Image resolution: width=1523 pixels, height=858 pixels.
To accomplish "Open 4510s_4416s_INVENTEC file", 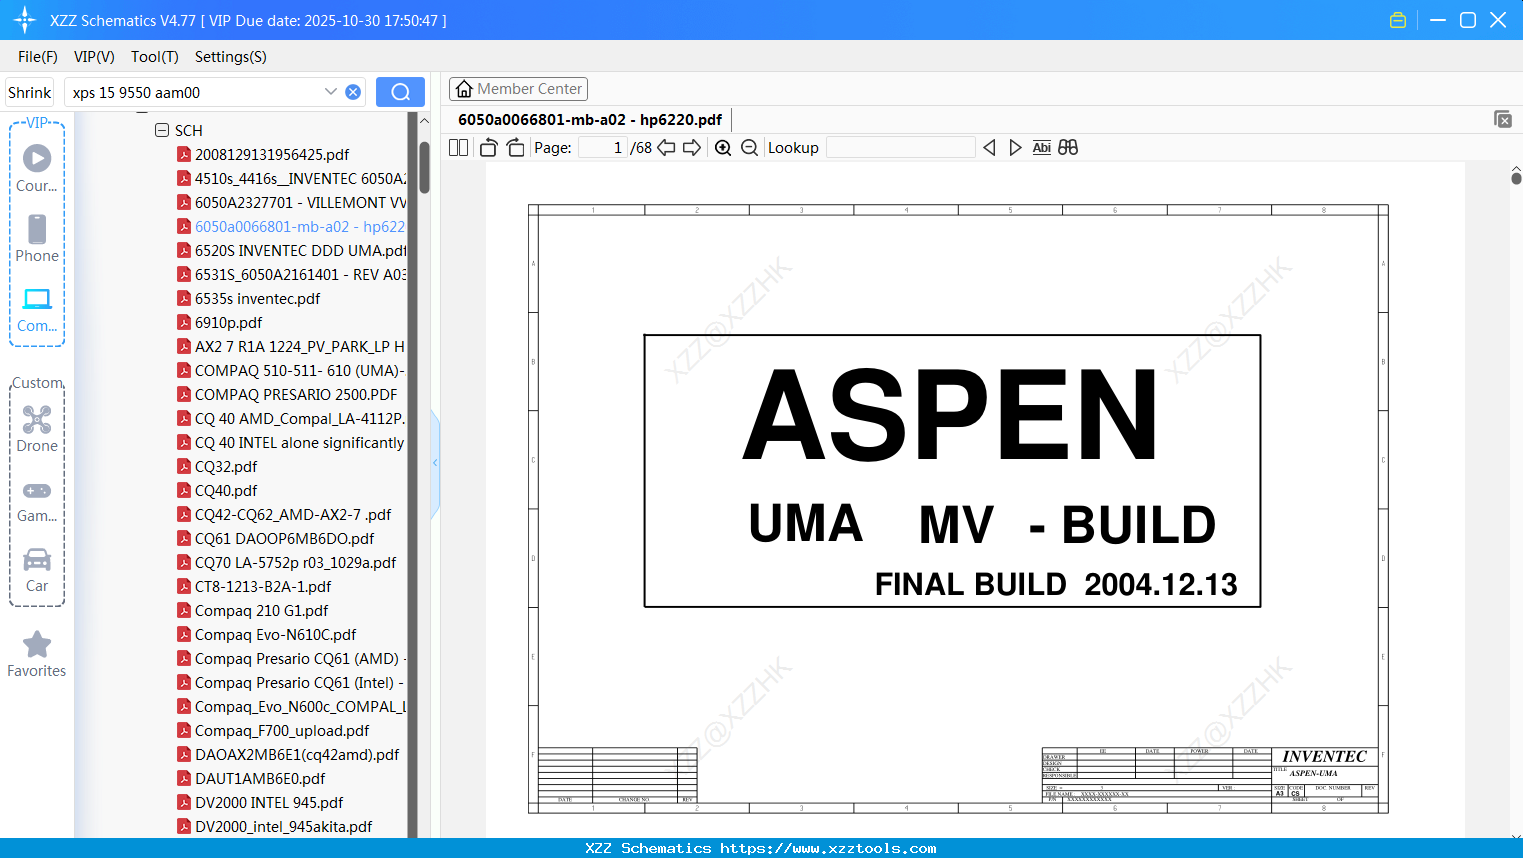I will coord(300,179).
